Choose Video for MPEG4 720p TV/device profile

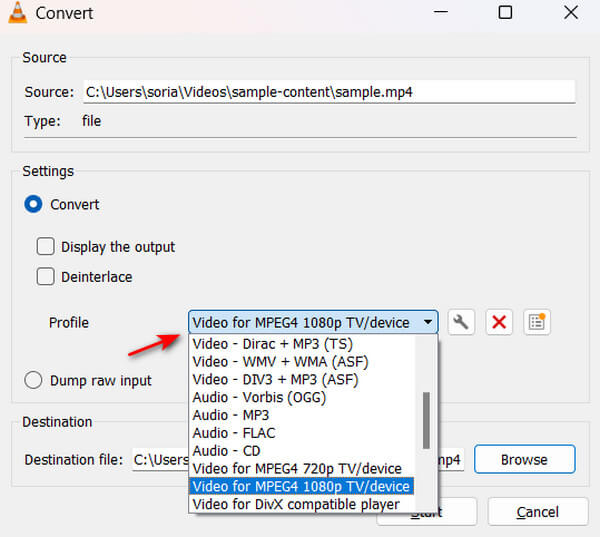pyautogui.click(x=302, y=468)
